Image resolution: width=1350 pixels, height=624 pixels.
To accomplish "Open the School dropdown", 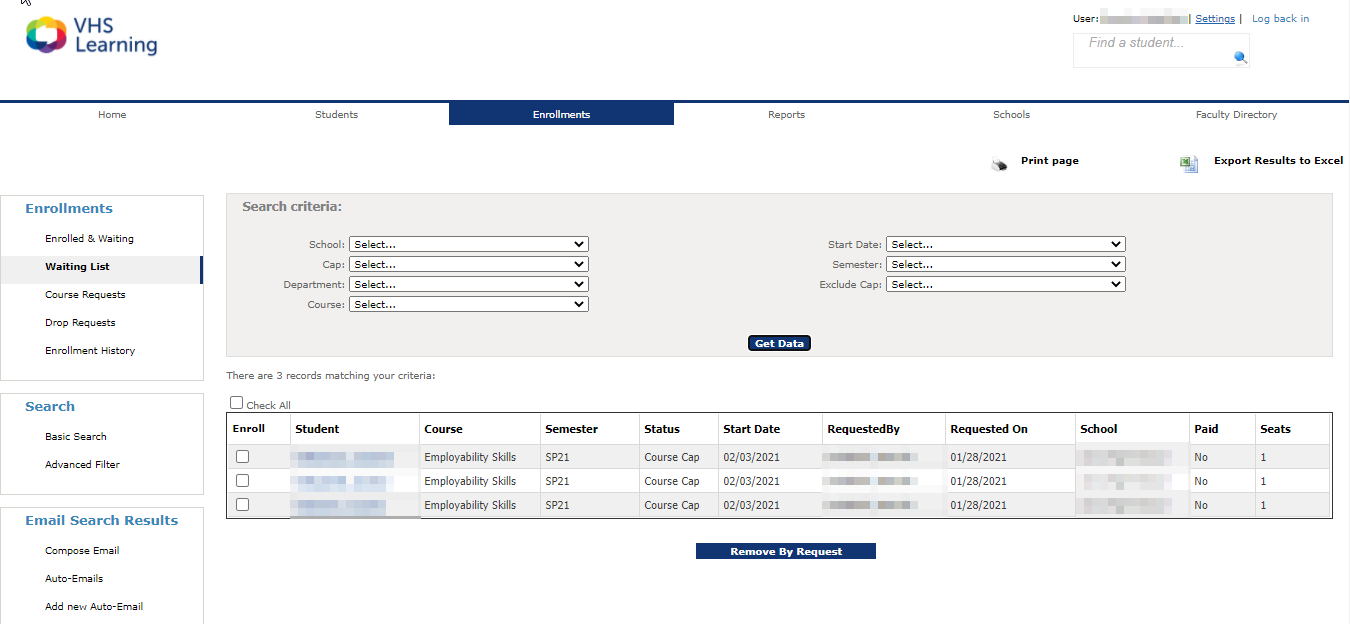I will [x=468, y=244].
